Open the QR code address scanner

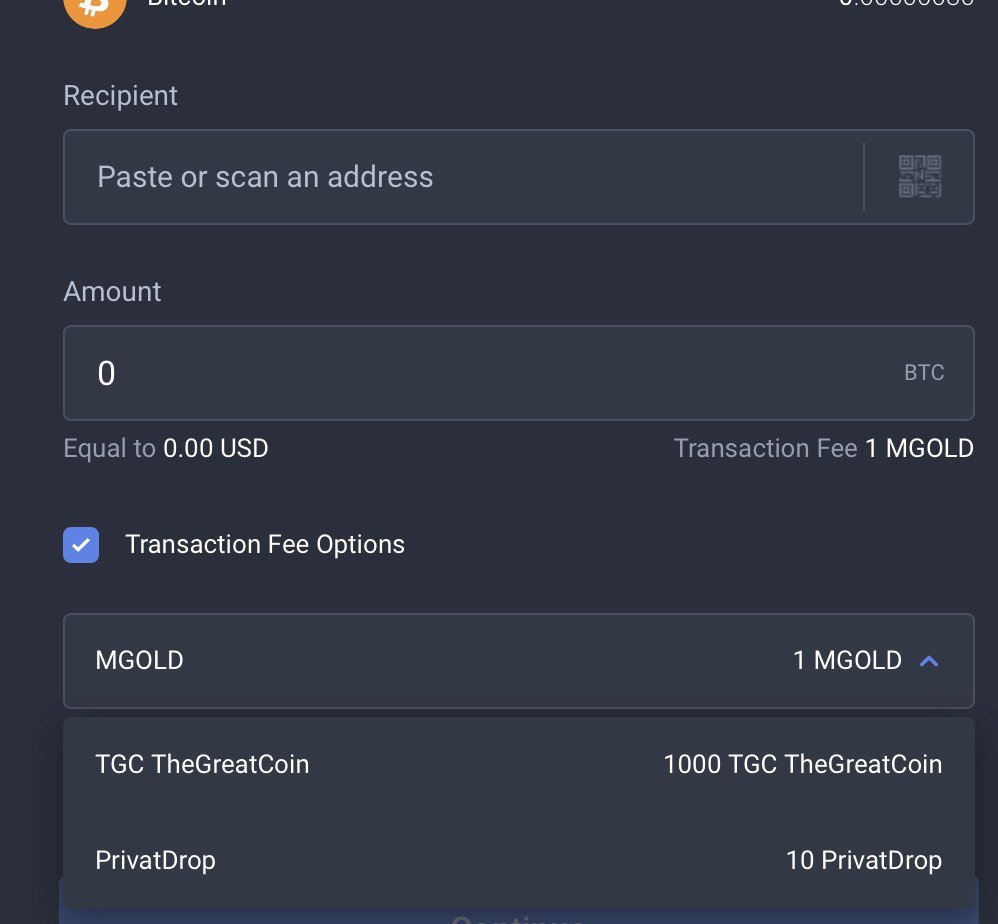click(x=920, y=177)
